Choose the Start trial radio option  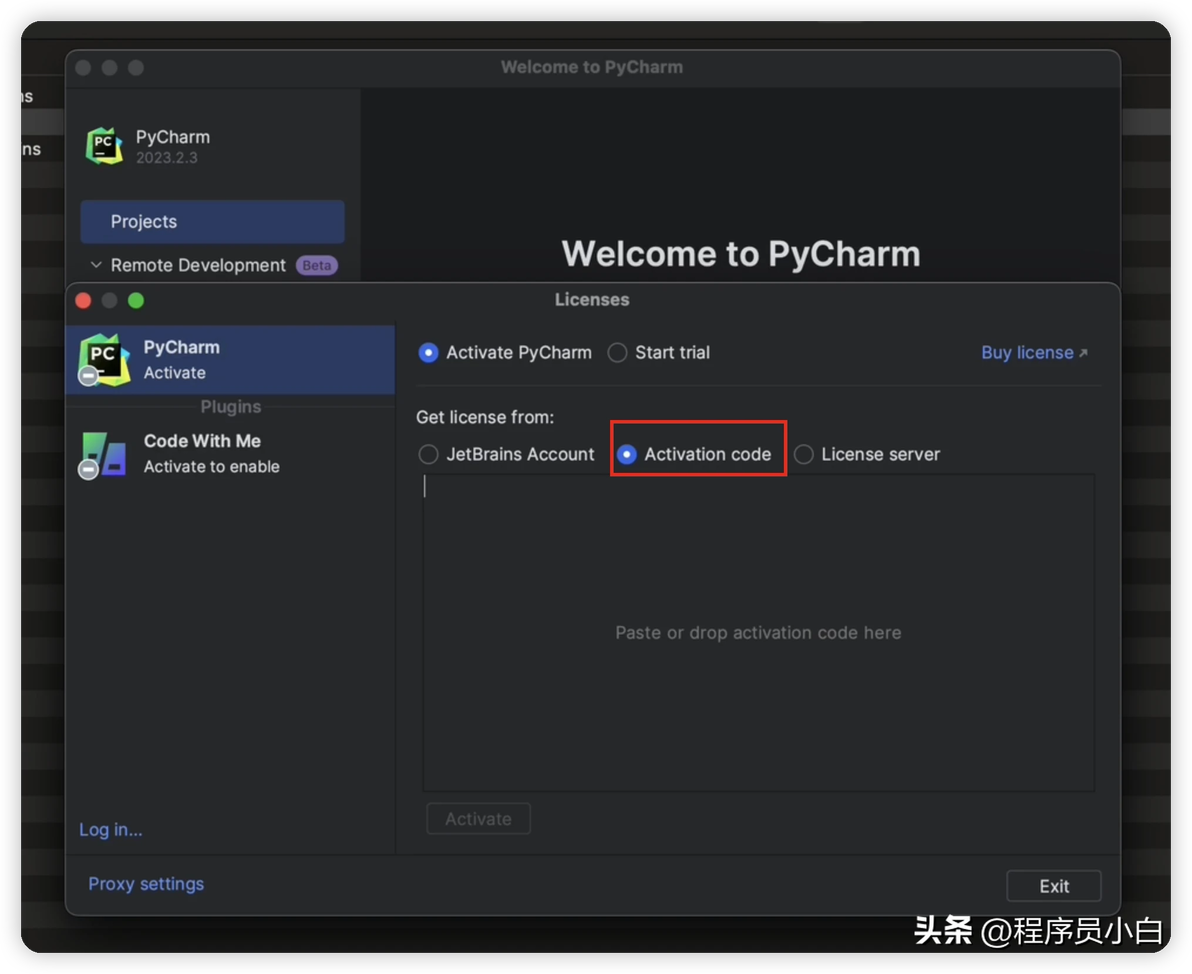click(618, 353)
